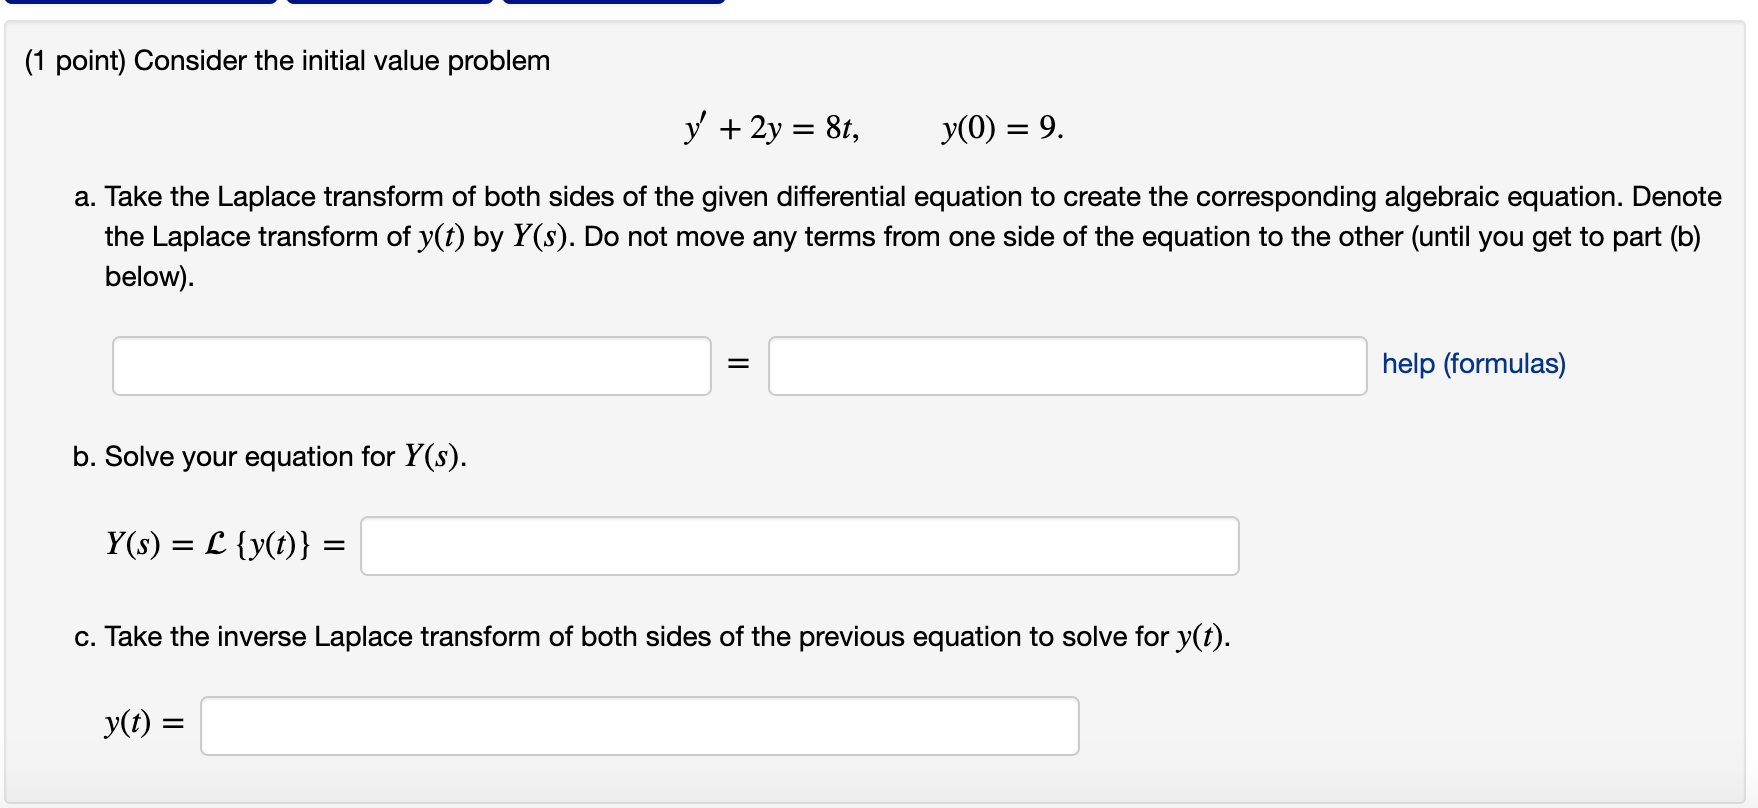Click inside the inverse Laplace answer box
The width and height of the screenshot is (1758, 808).
click(640, 726)
